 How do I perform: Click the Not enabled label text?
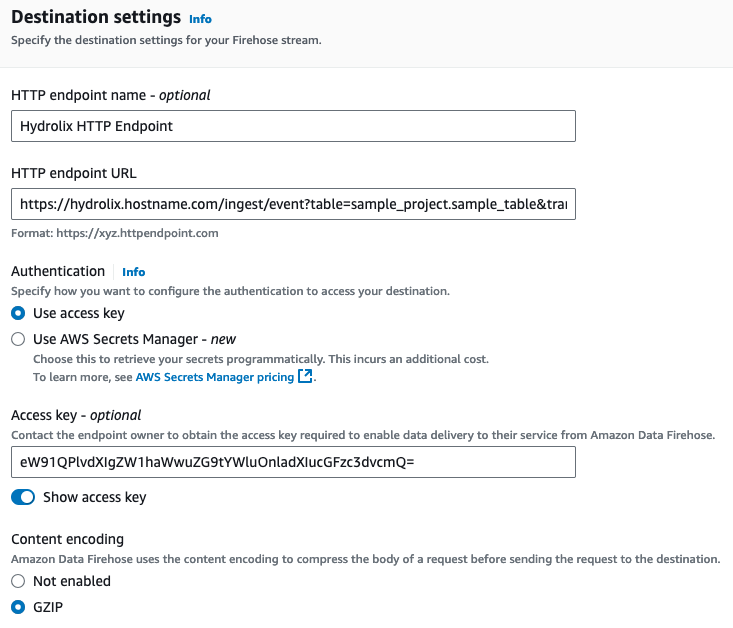[72, 581]
